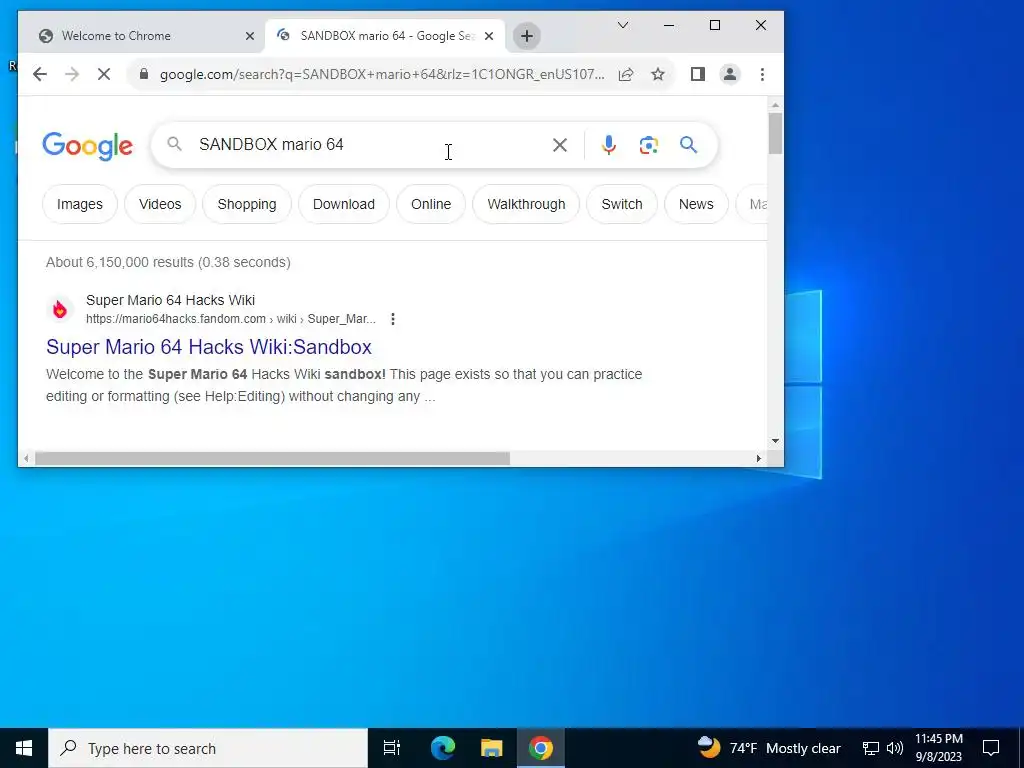Filter results by Images

pos(80,204)
